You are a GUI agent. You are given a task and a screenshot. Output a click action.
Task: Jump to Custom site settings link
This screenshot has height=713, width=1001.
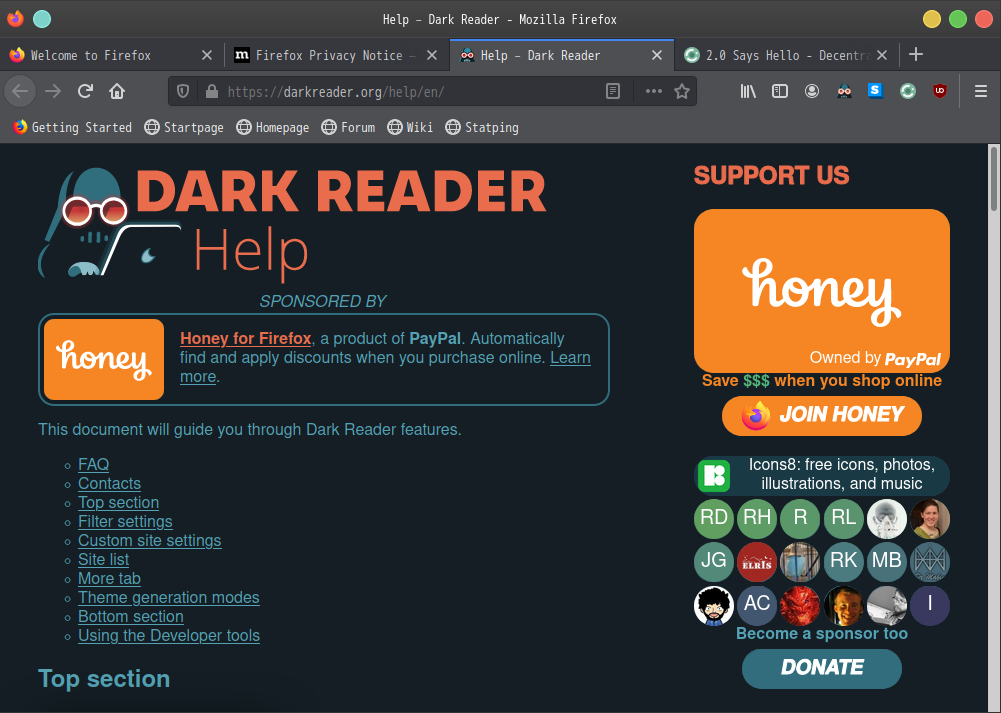[150, 540]
